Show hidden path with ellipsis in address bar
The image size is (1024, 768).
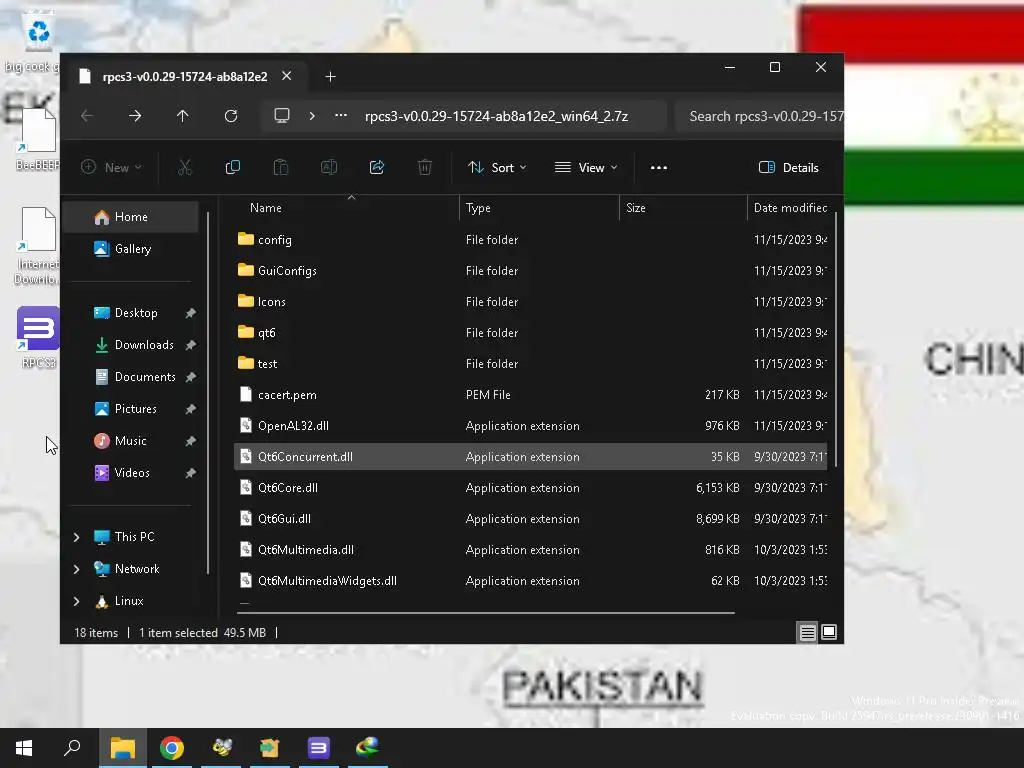click(x=341, y=116)
